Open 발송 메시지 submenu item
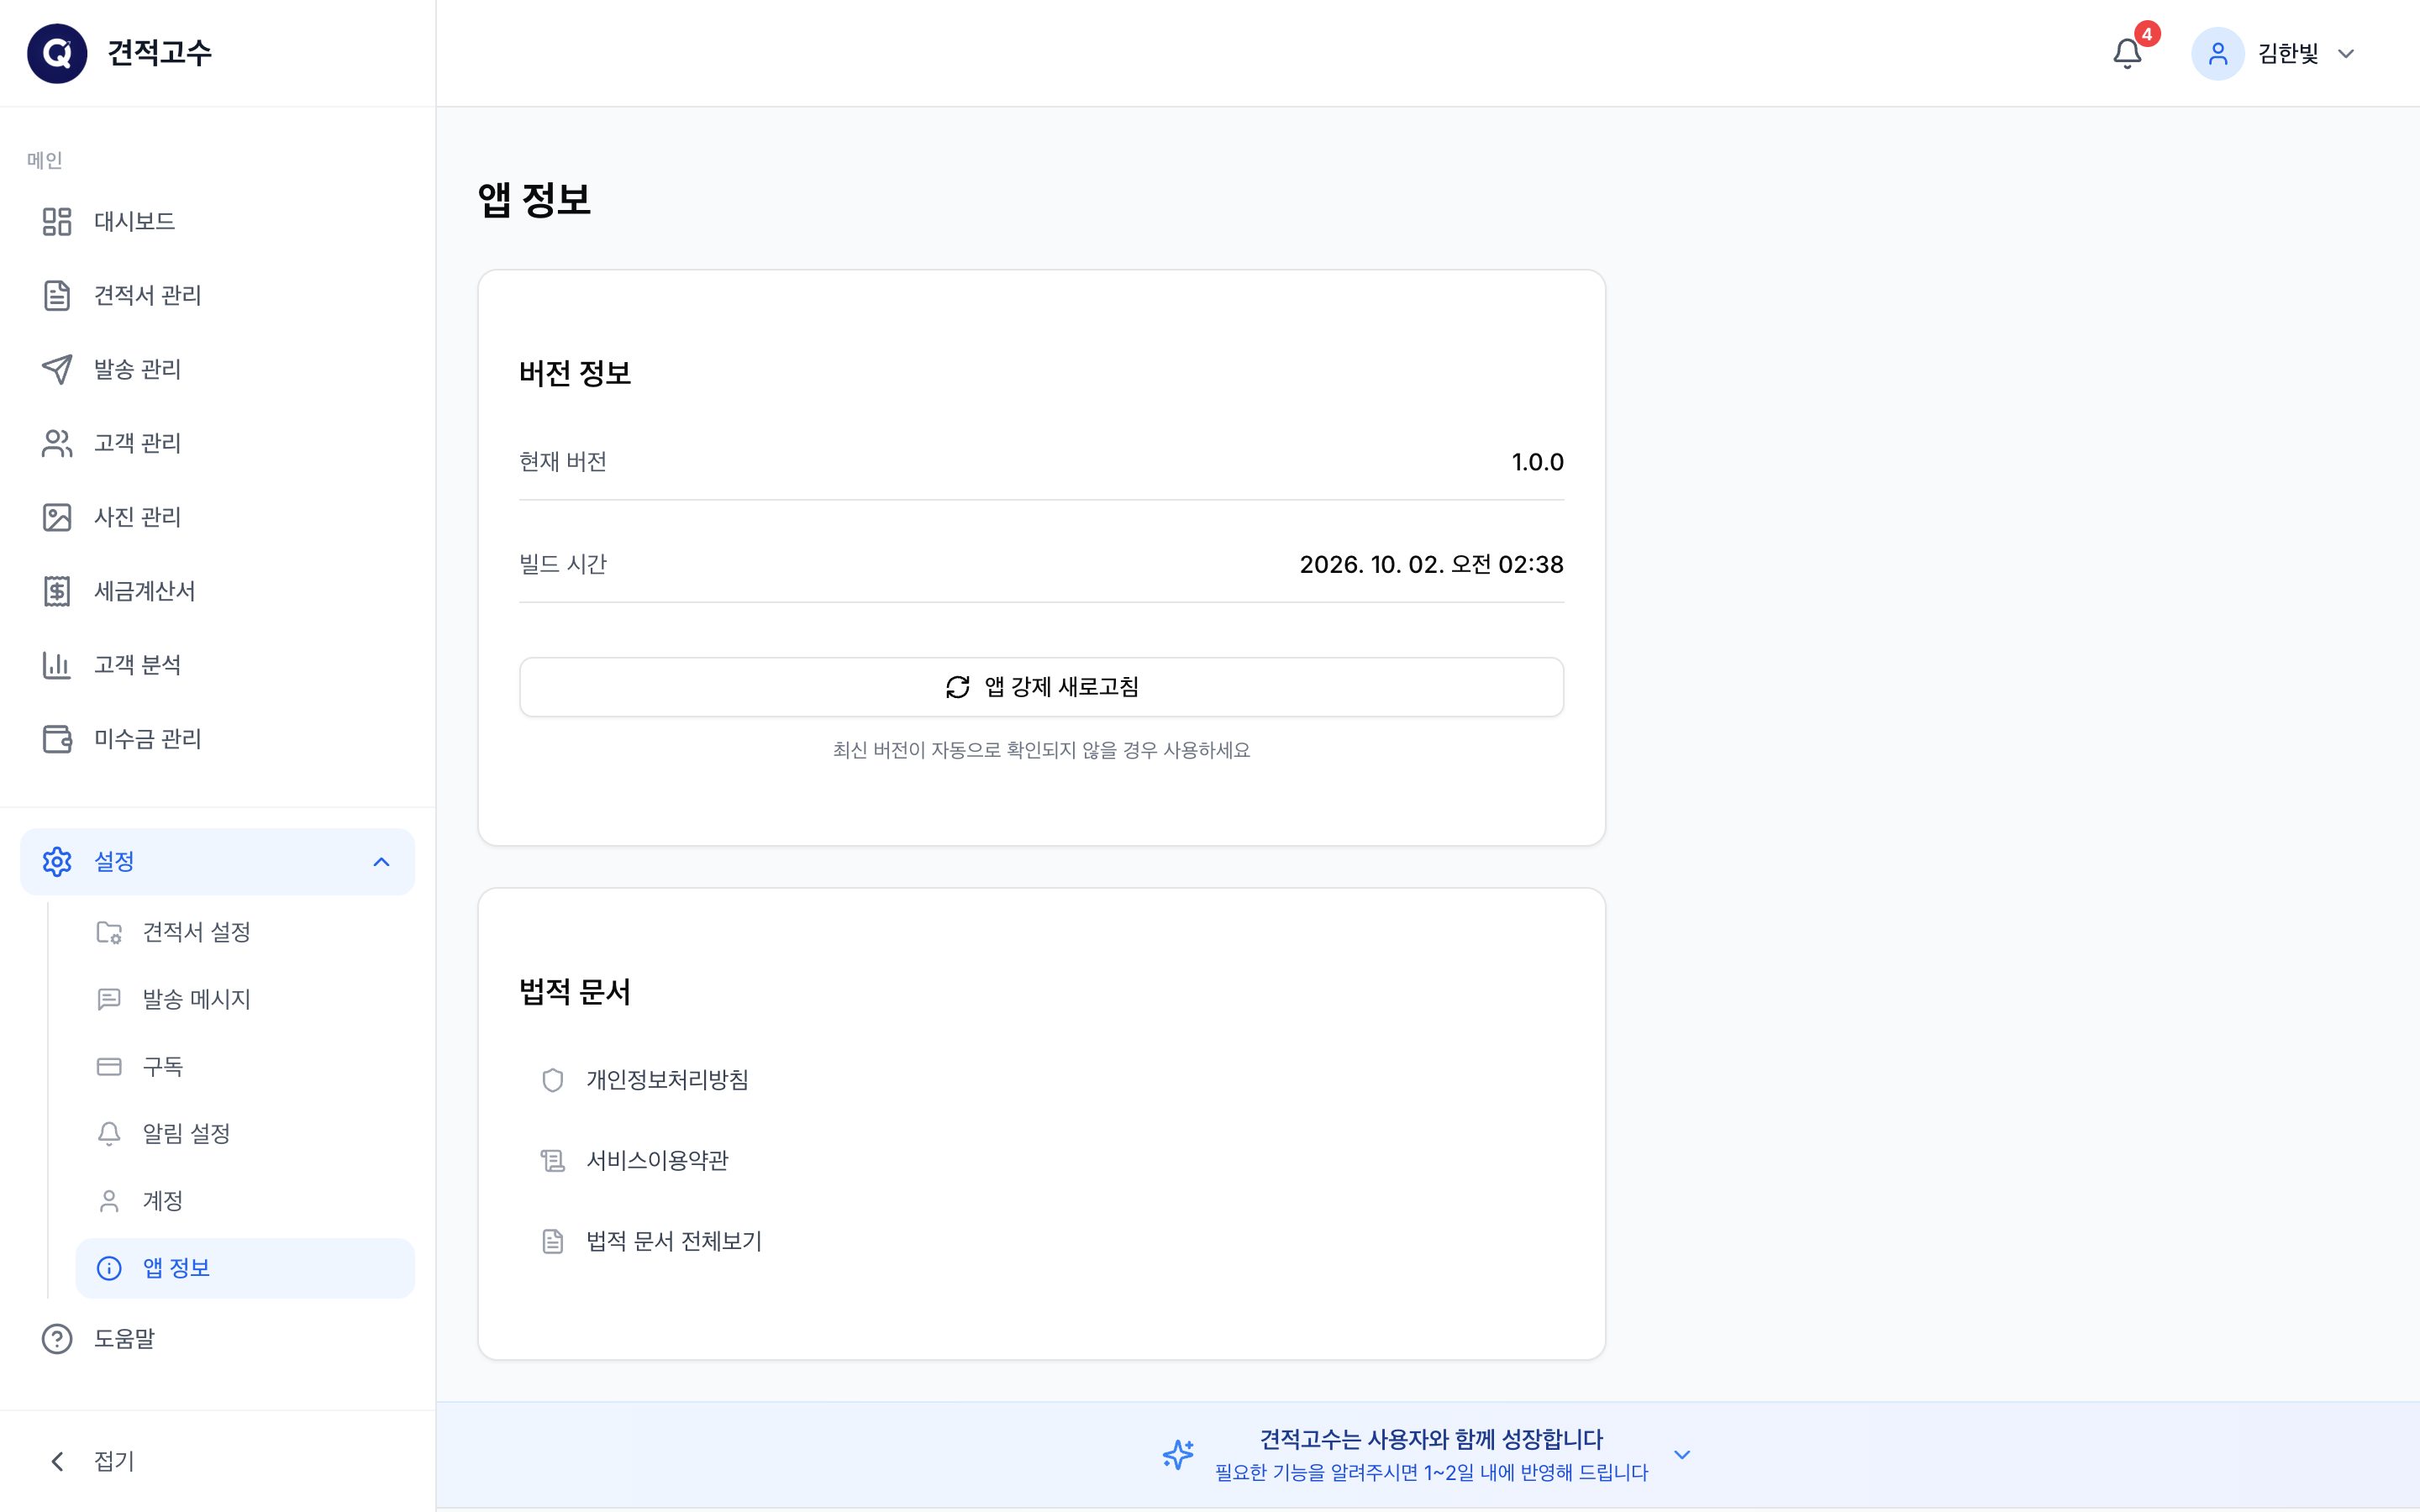 click(x=245, y=999)
